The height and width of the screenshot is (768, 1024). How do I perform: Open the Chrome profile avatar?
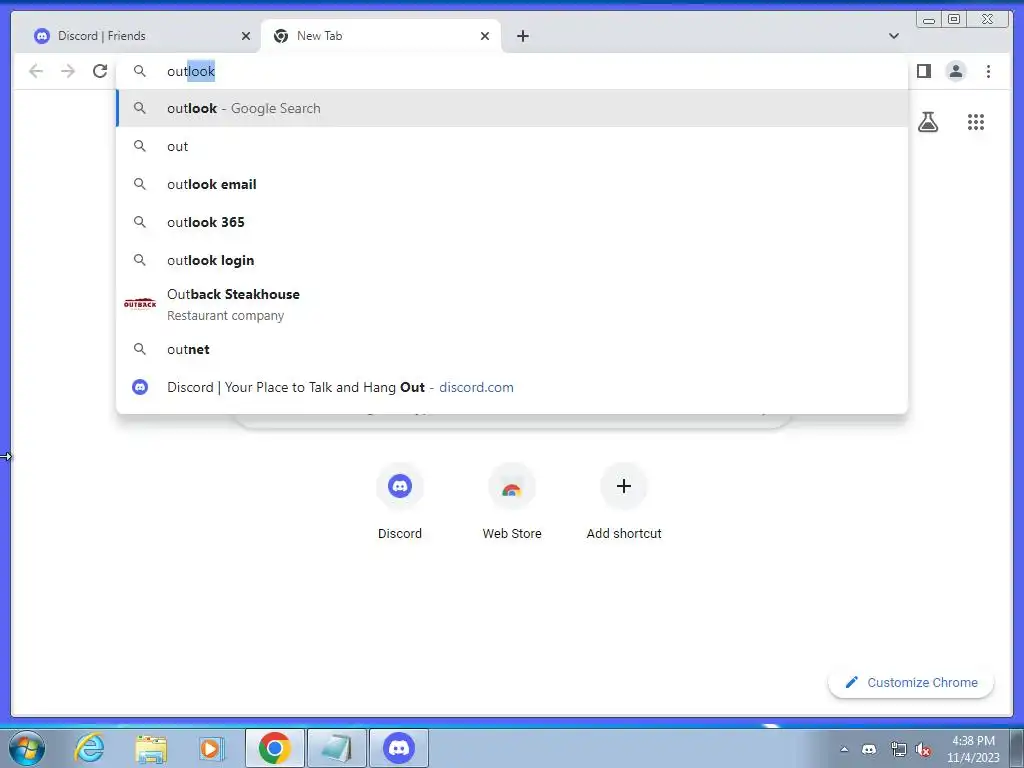(955, 71)
